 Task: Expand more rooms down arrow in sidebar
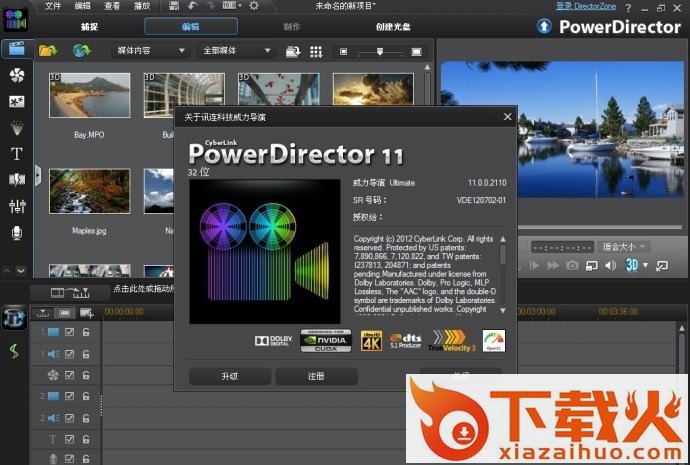21,271
